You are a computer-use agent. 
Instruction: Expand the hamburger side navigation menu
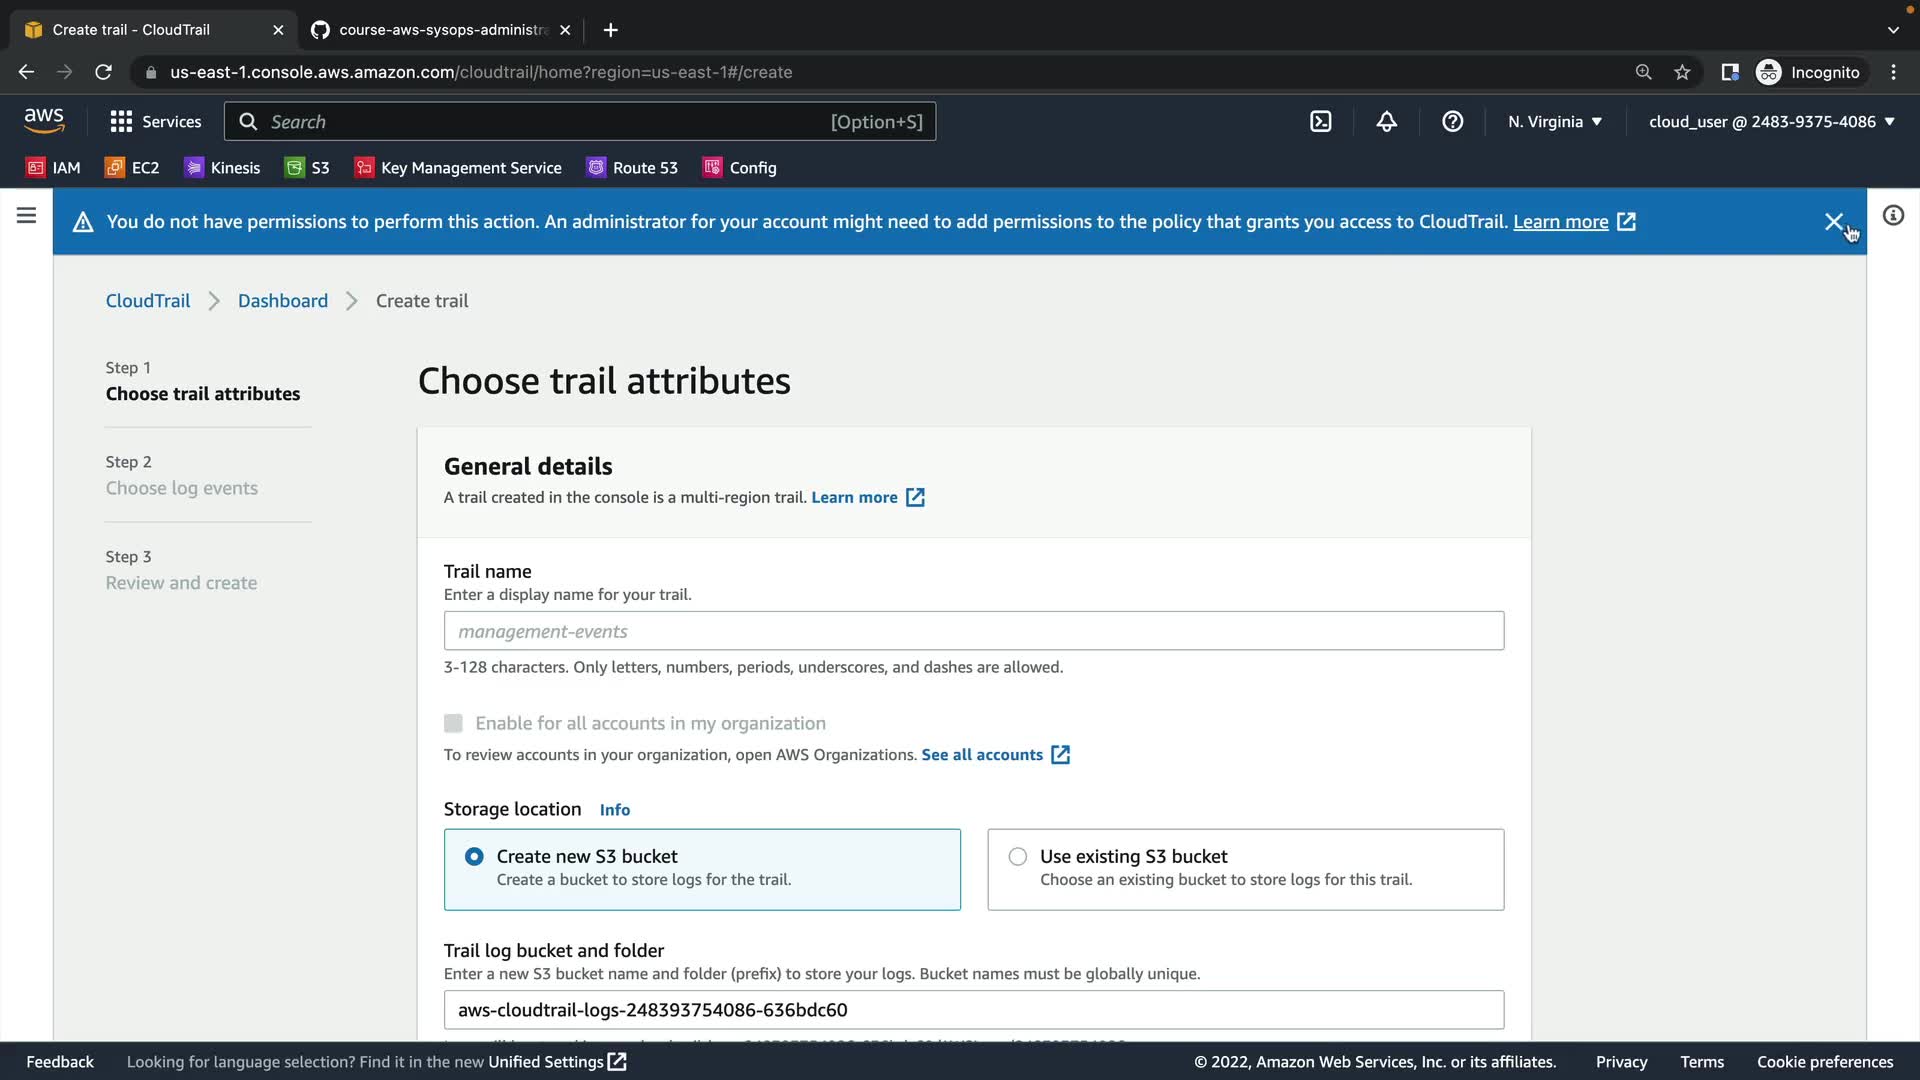tap(26, 216)
